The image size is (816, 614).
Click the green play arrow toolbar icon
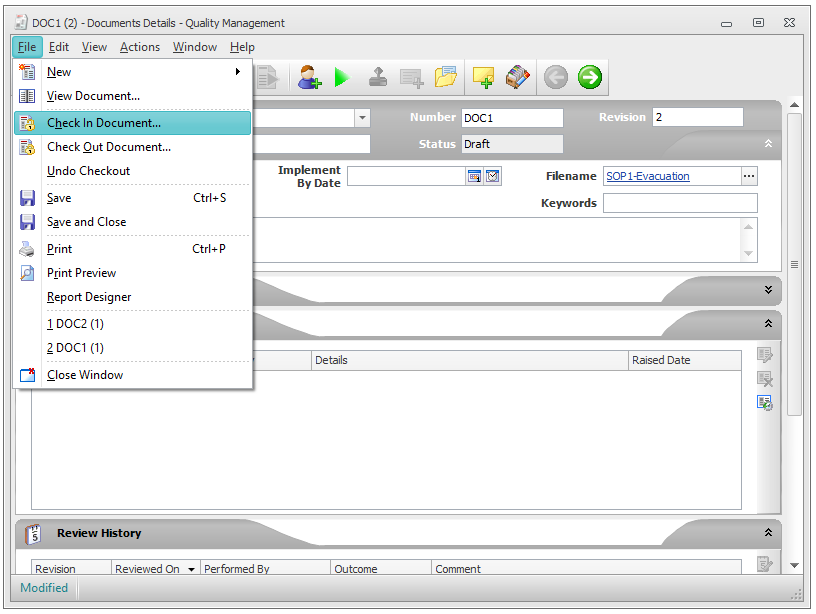[342, 77]
